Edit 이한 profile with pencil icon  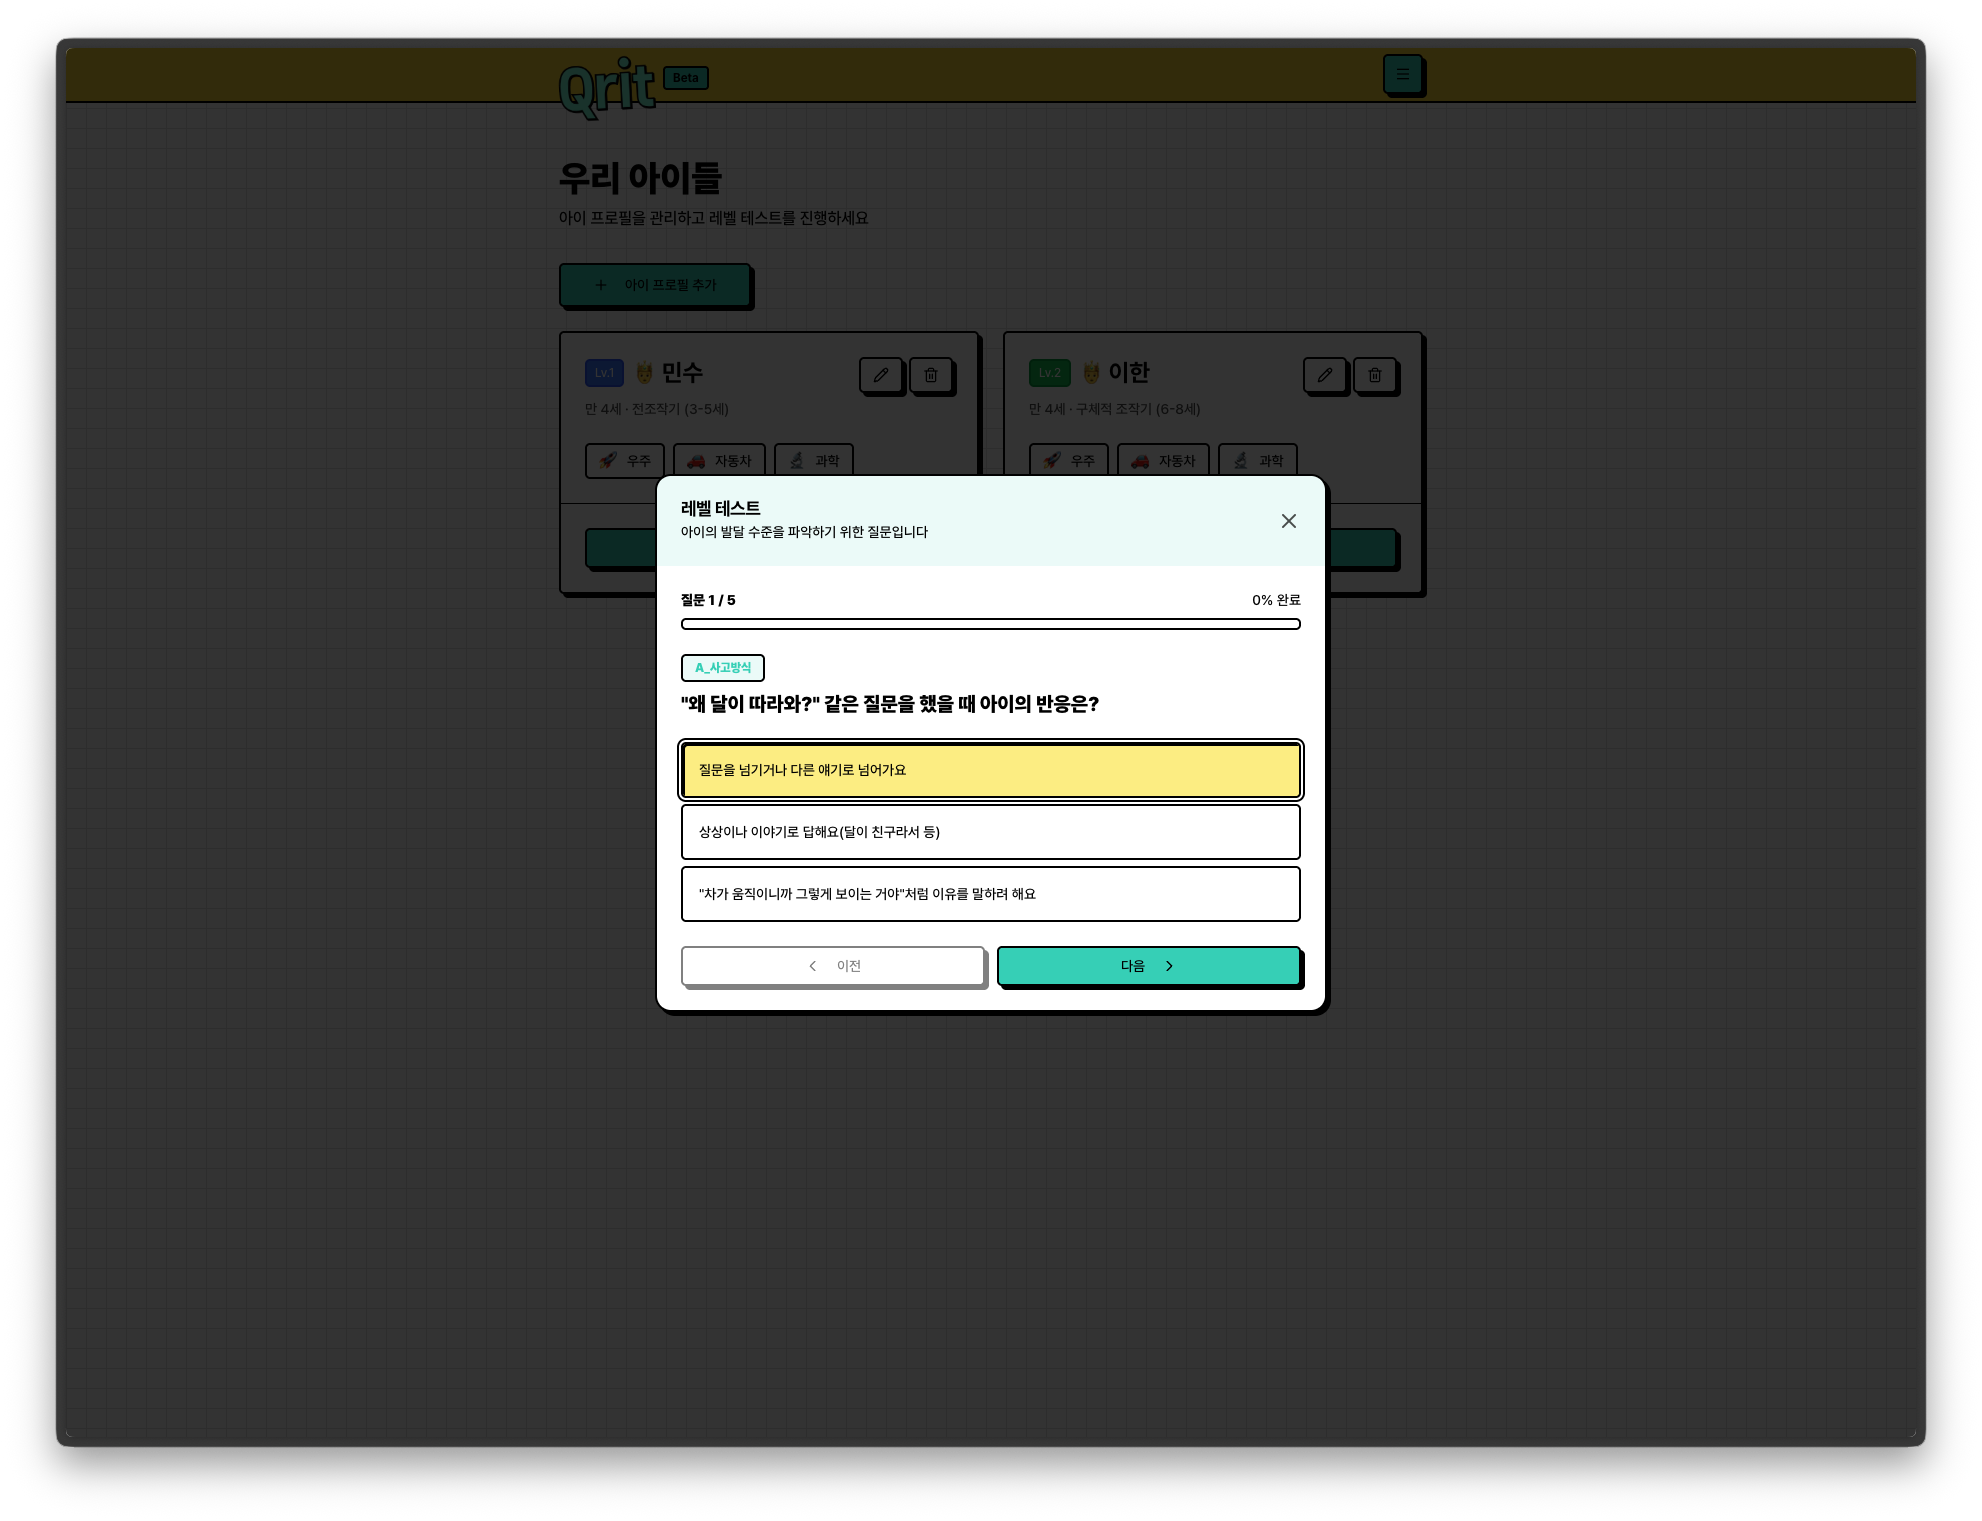1325,375
